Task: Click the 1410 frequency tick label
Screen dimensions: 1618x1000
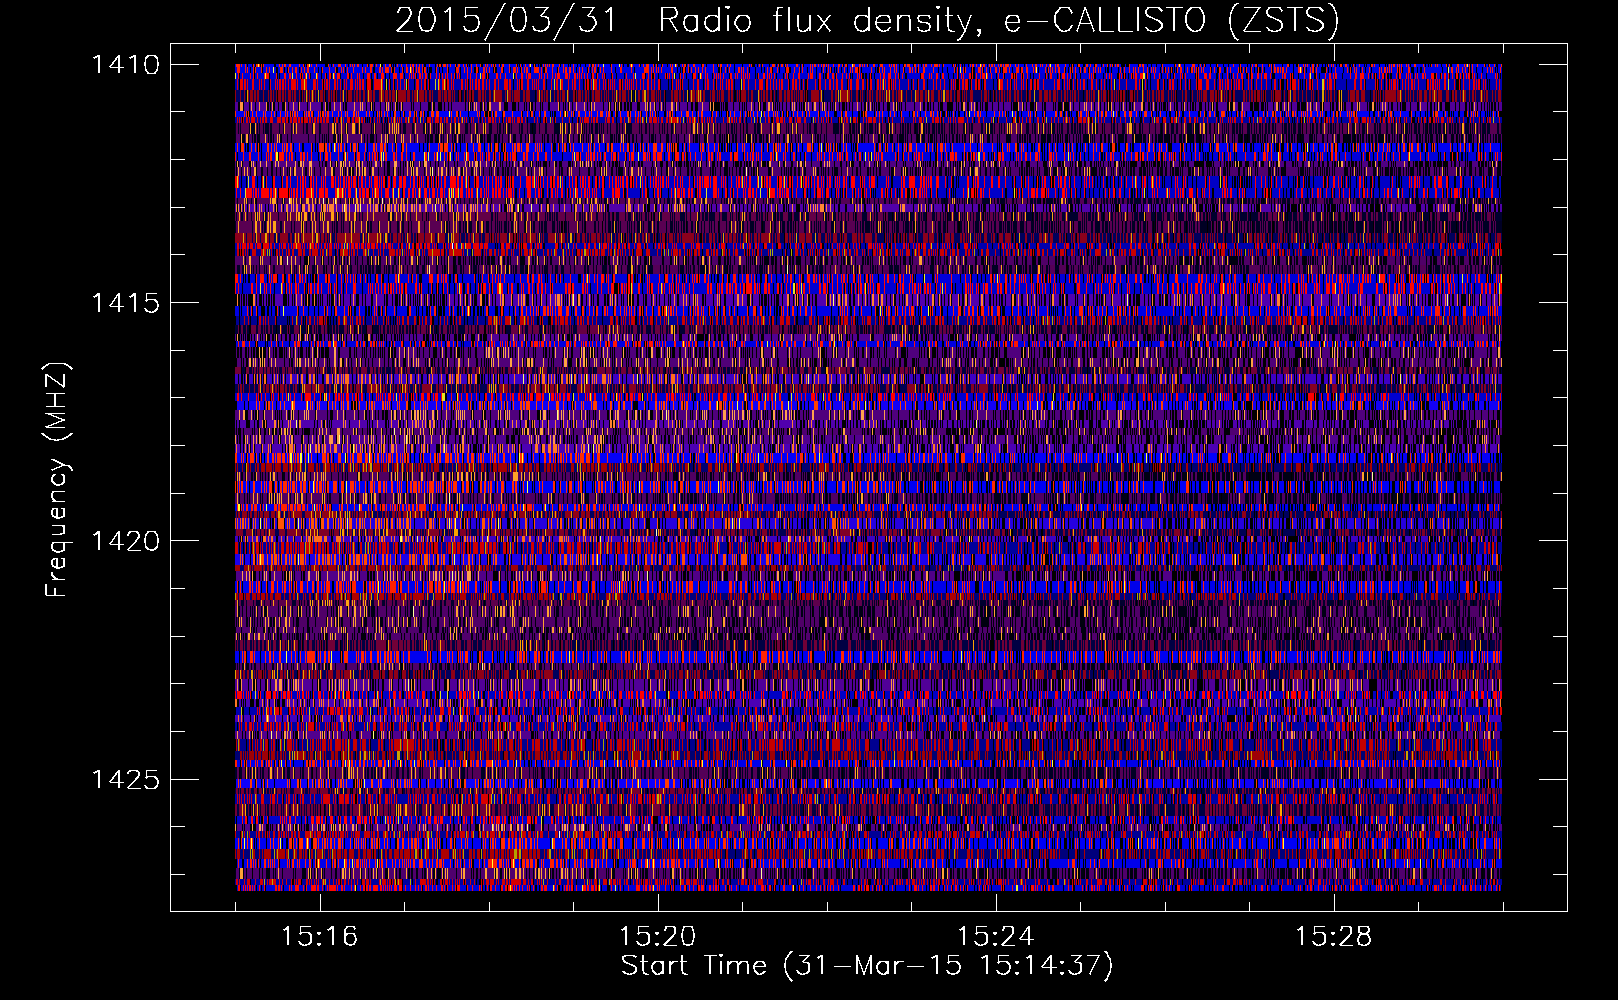Action: [125, 65]
